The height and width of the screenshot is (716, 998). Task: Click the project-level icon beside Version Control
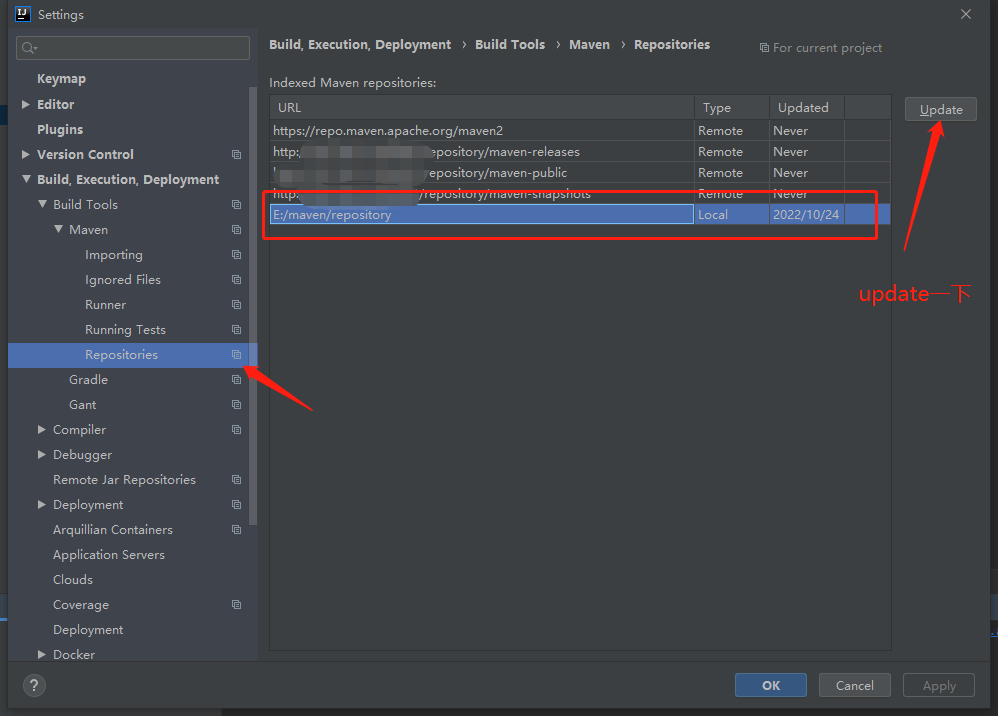coord(236,155)
